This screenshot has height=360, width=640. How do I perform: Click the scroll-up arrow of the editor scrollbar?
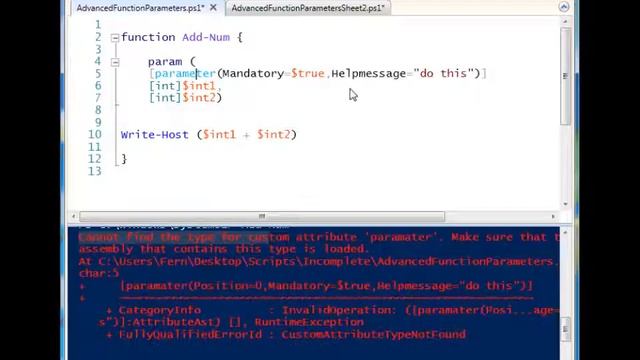565,22
